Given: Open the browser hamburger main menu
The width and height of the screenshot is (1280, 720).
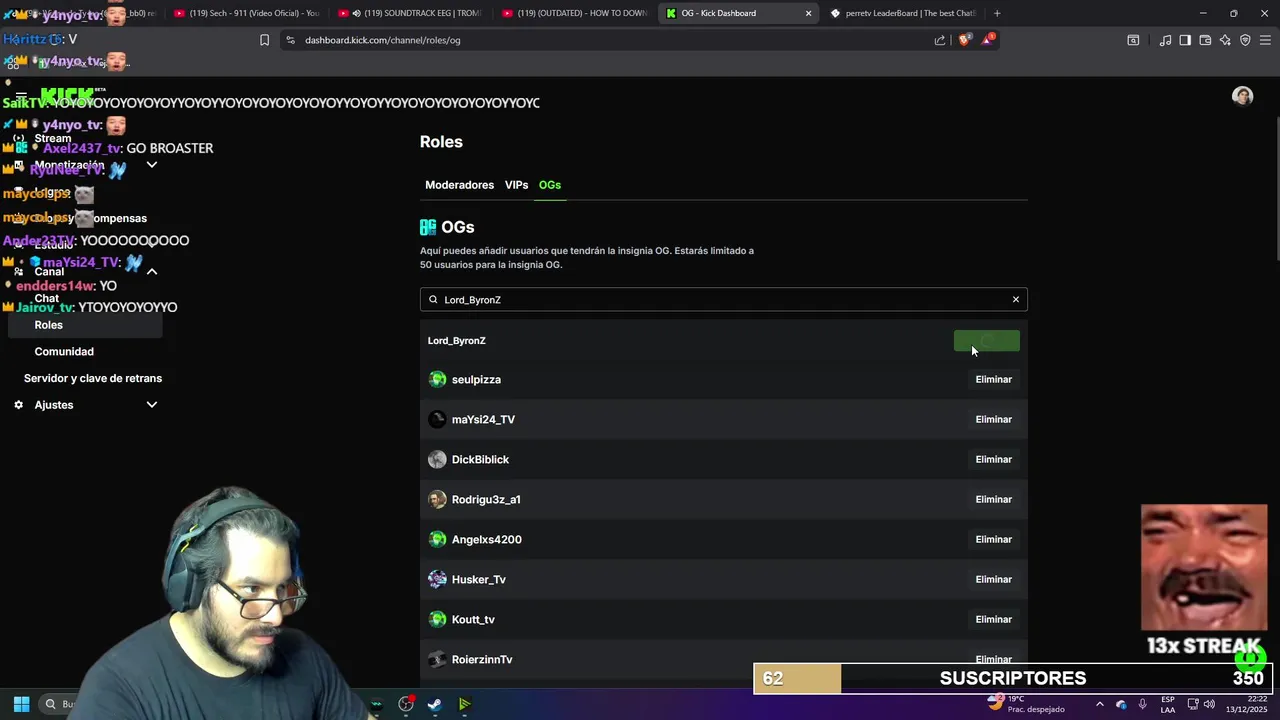Looking at the screenshot, I should pyautogui.click(x=1265, y=40).
